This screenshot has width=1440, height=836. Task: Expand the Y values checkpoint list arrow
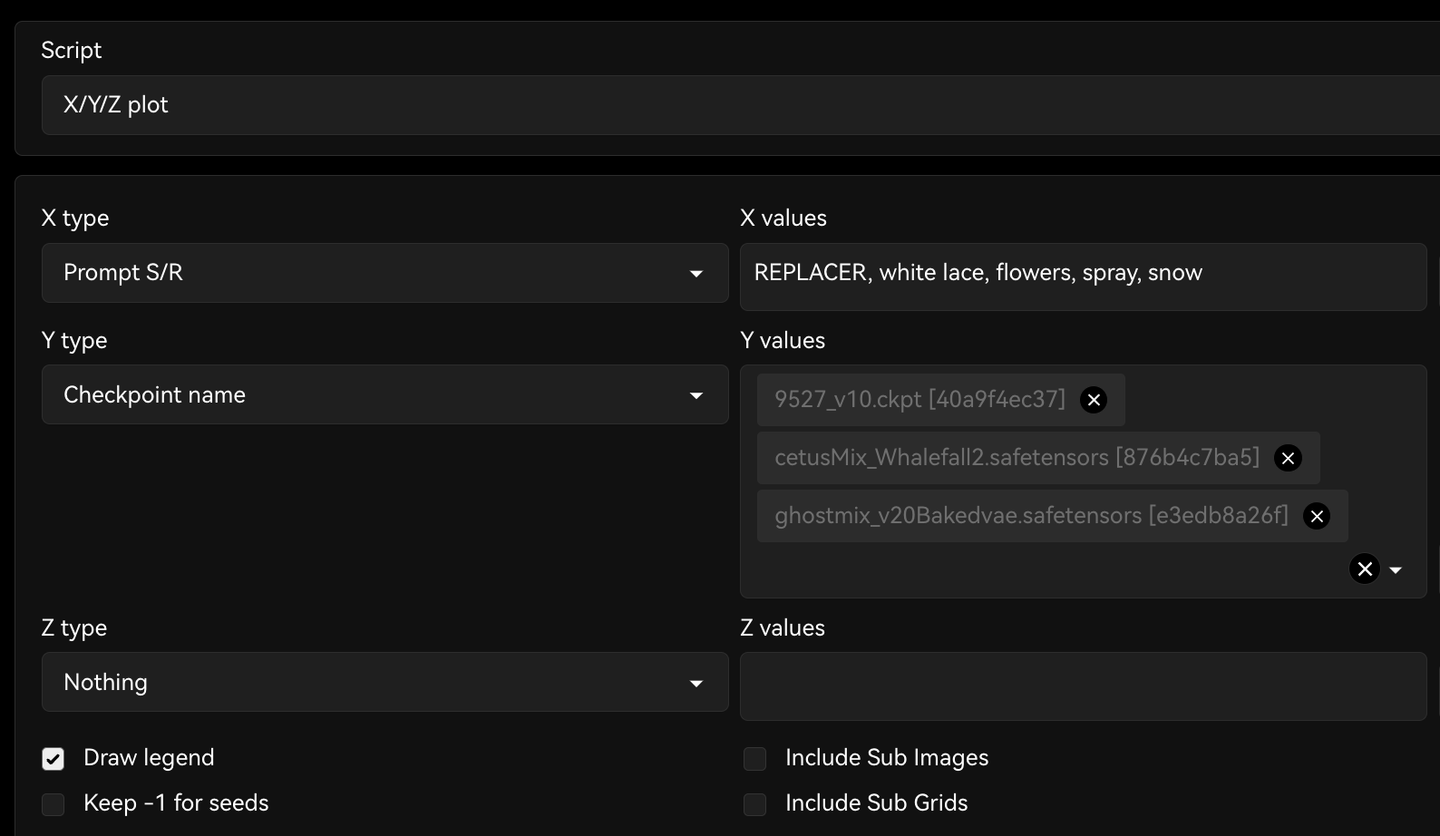coord(1396,570)
